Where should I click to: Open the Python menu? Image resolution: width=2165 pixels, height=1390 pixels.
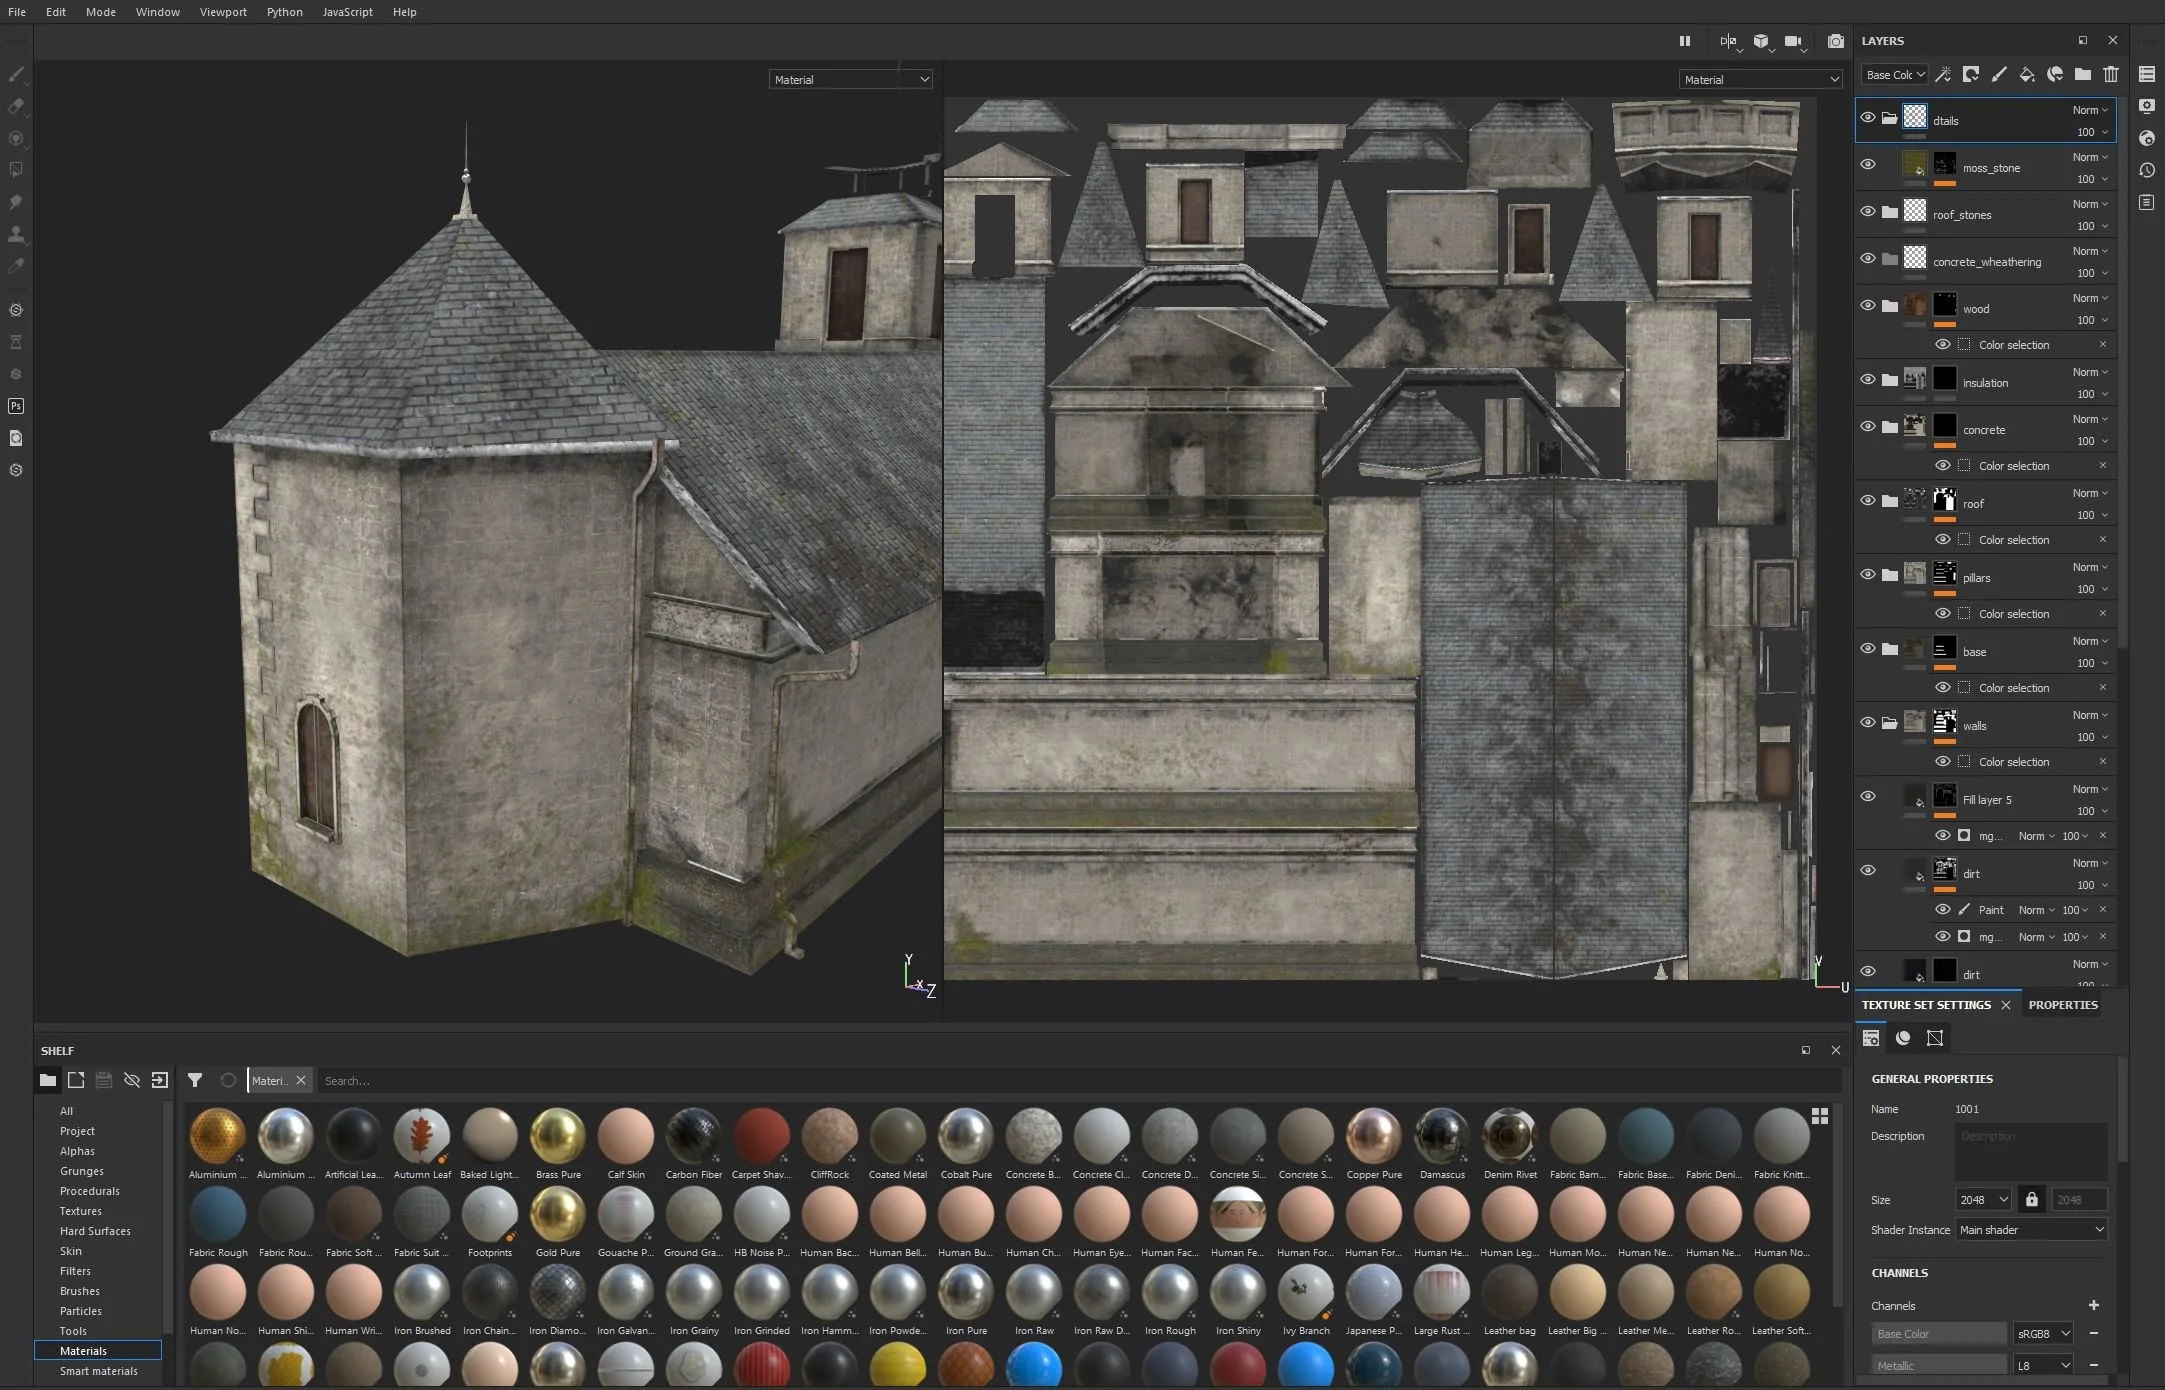pyautogui.click(x=284, y=12)
